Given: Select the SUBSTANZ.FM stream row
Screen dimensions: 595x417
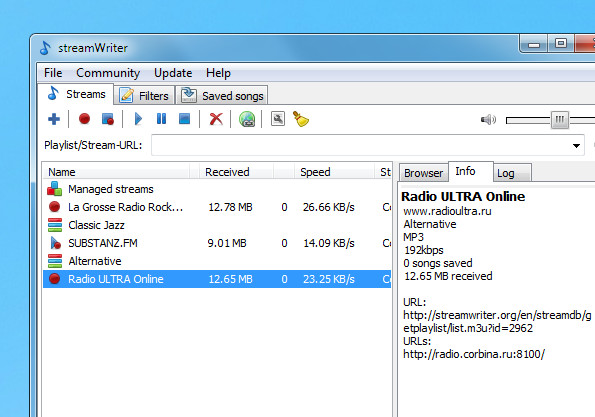Looking at the screenshot, I should point(217,243).
